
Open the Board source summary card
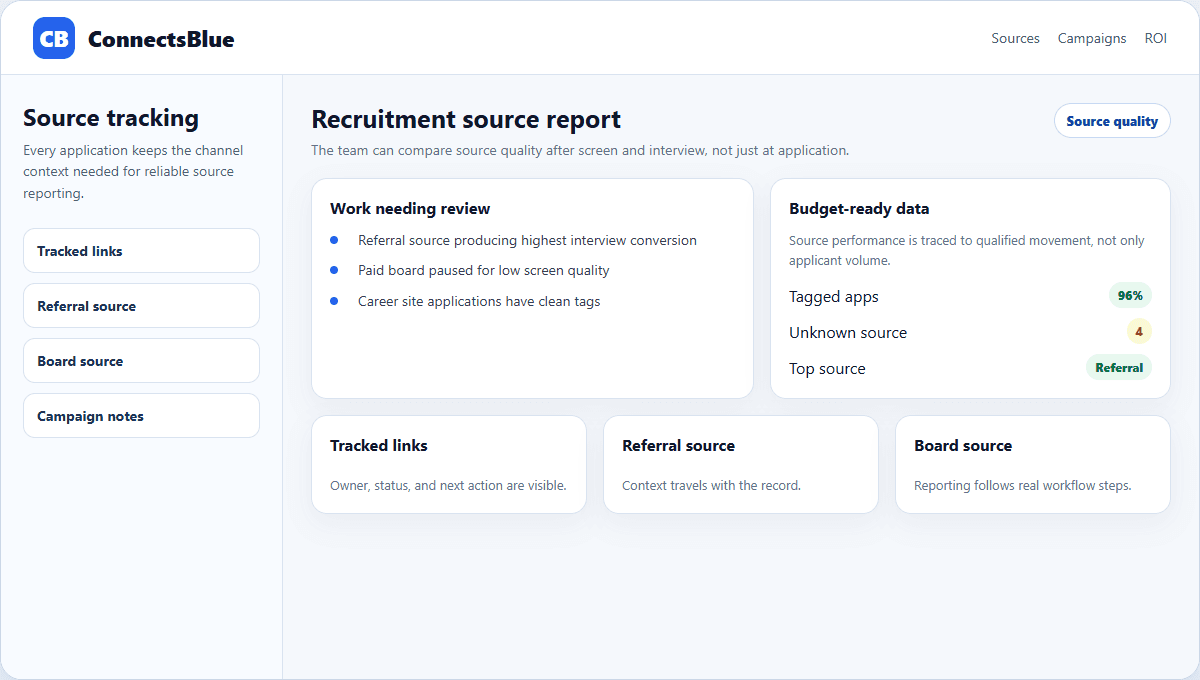(1033, 465)
